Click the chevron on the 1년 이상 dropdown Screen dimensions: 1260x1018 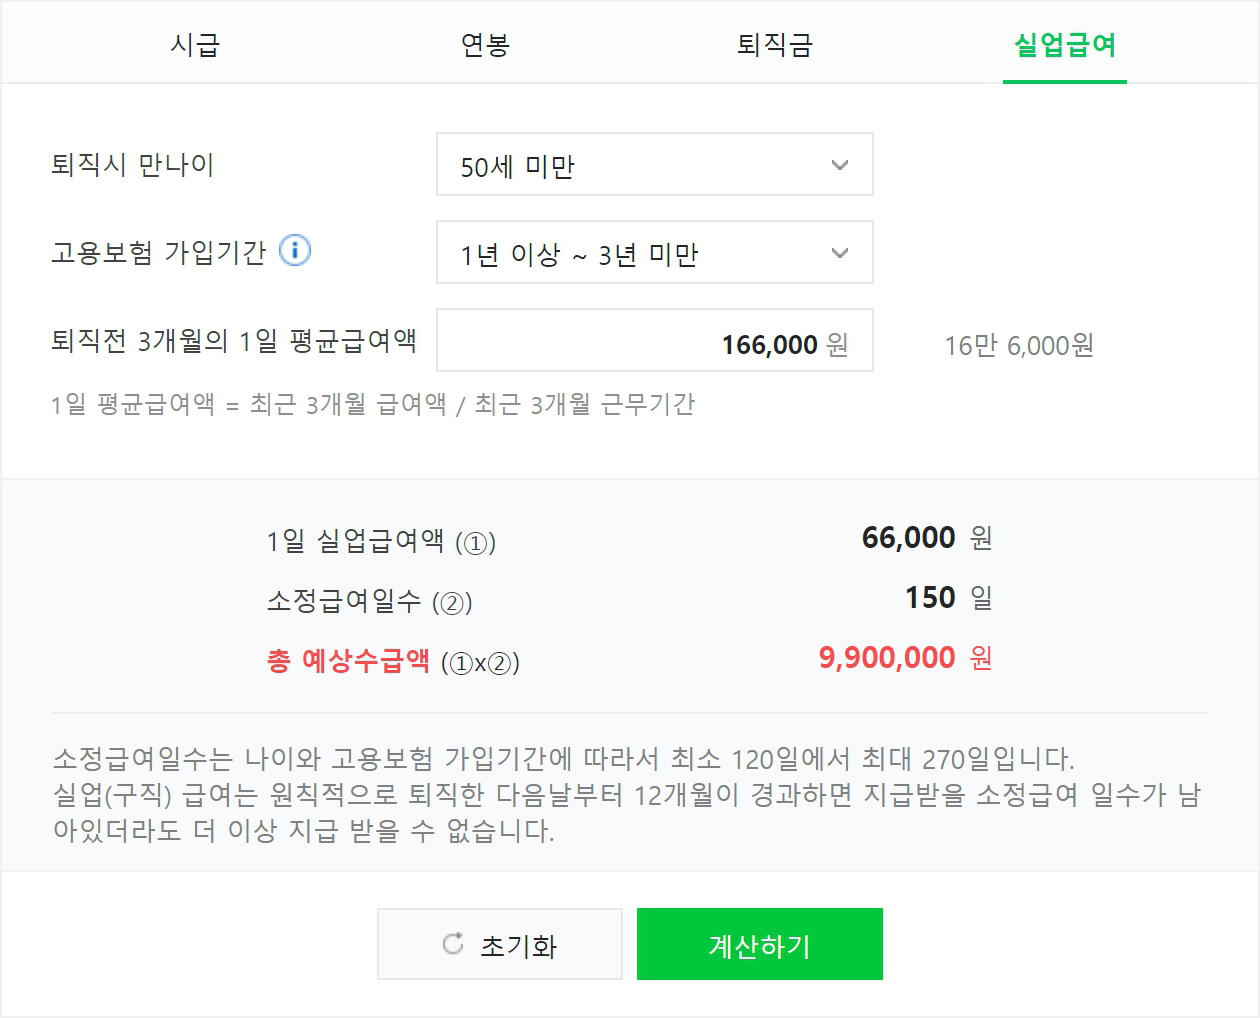pos(840,253)
